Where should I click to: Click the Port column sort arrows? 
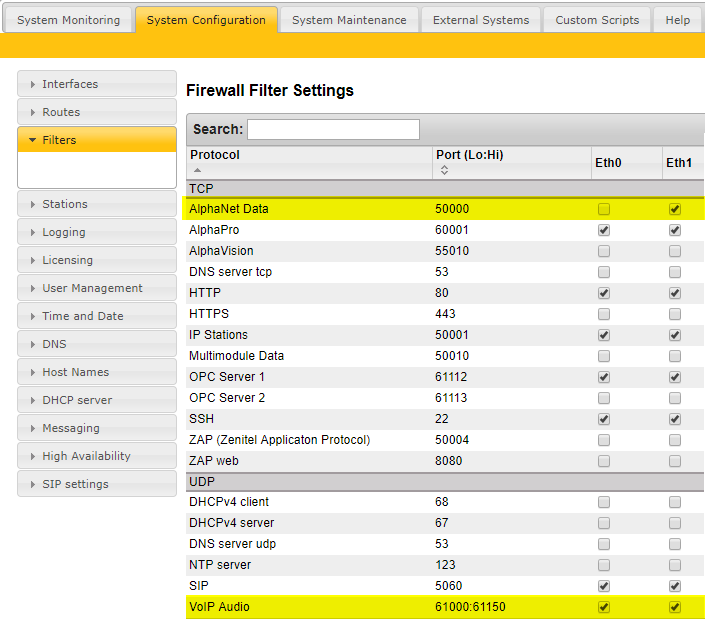tap(443, 171)
